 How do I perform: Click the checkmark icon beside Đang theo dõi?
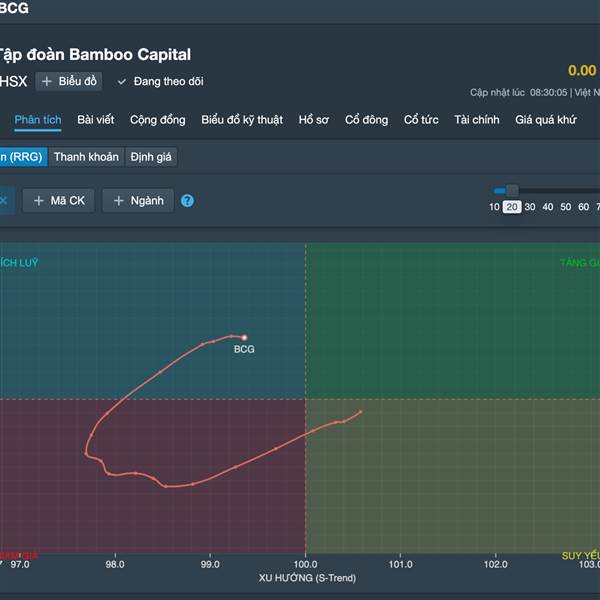point(122,82)
